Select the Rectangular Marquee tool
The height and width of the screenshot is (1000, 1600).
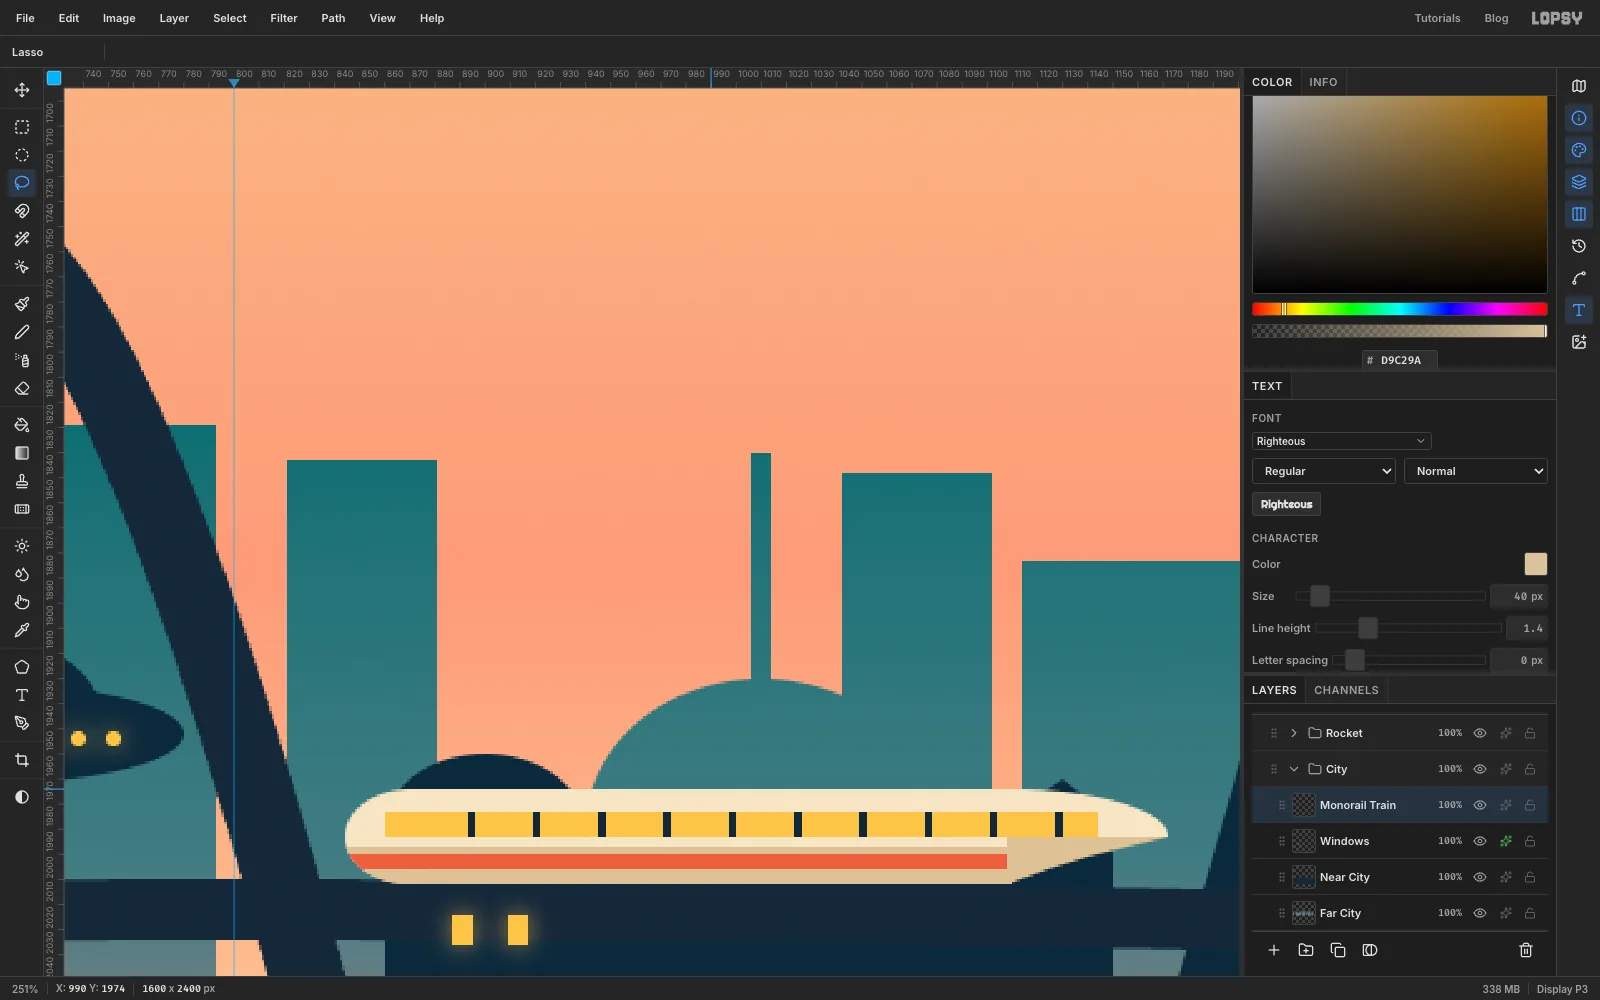click(x=22, y=127)
